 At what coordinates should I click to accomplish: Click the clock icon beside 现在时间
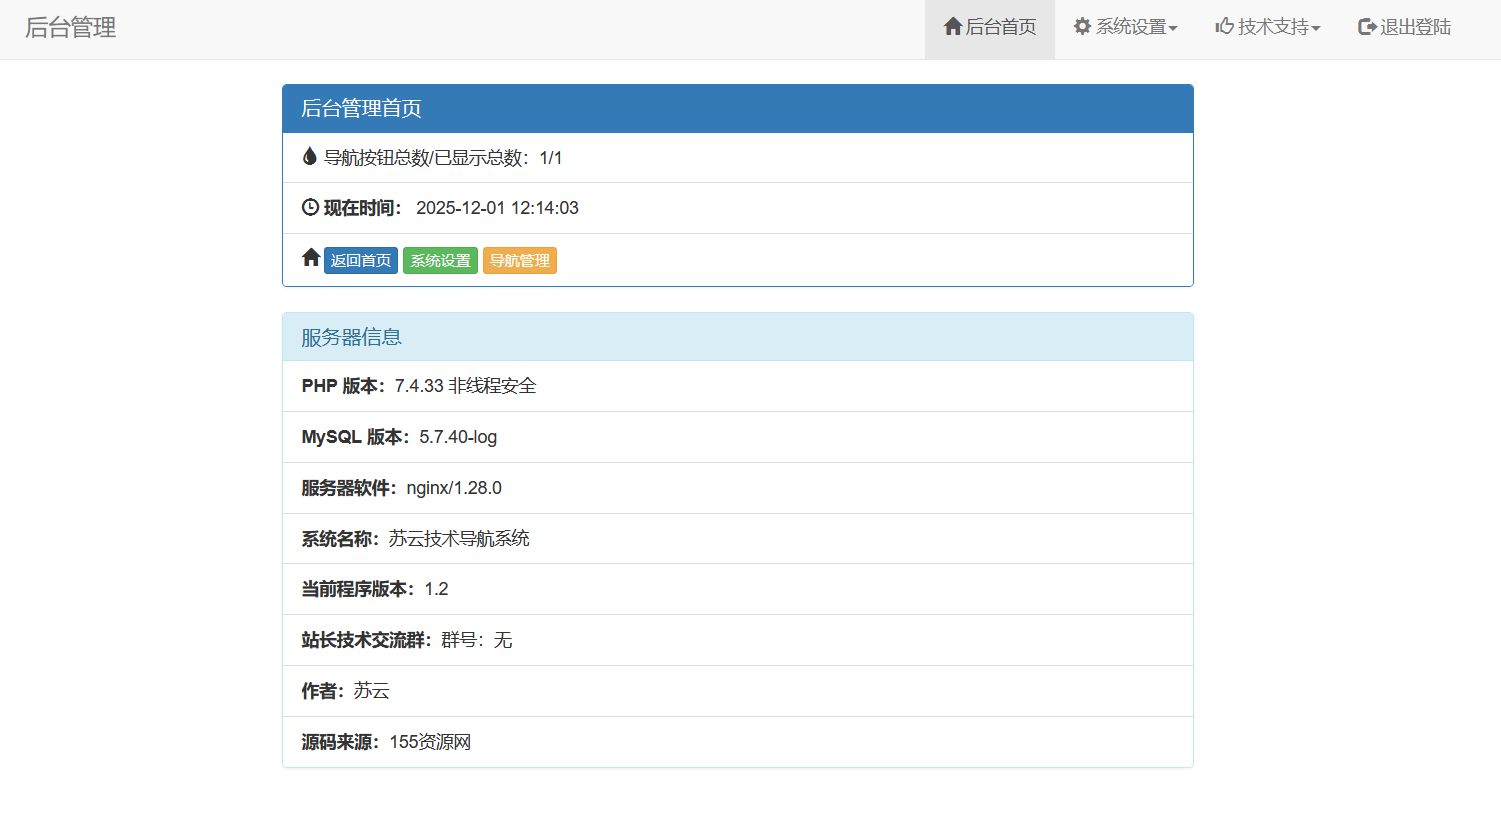click(310, 206)
